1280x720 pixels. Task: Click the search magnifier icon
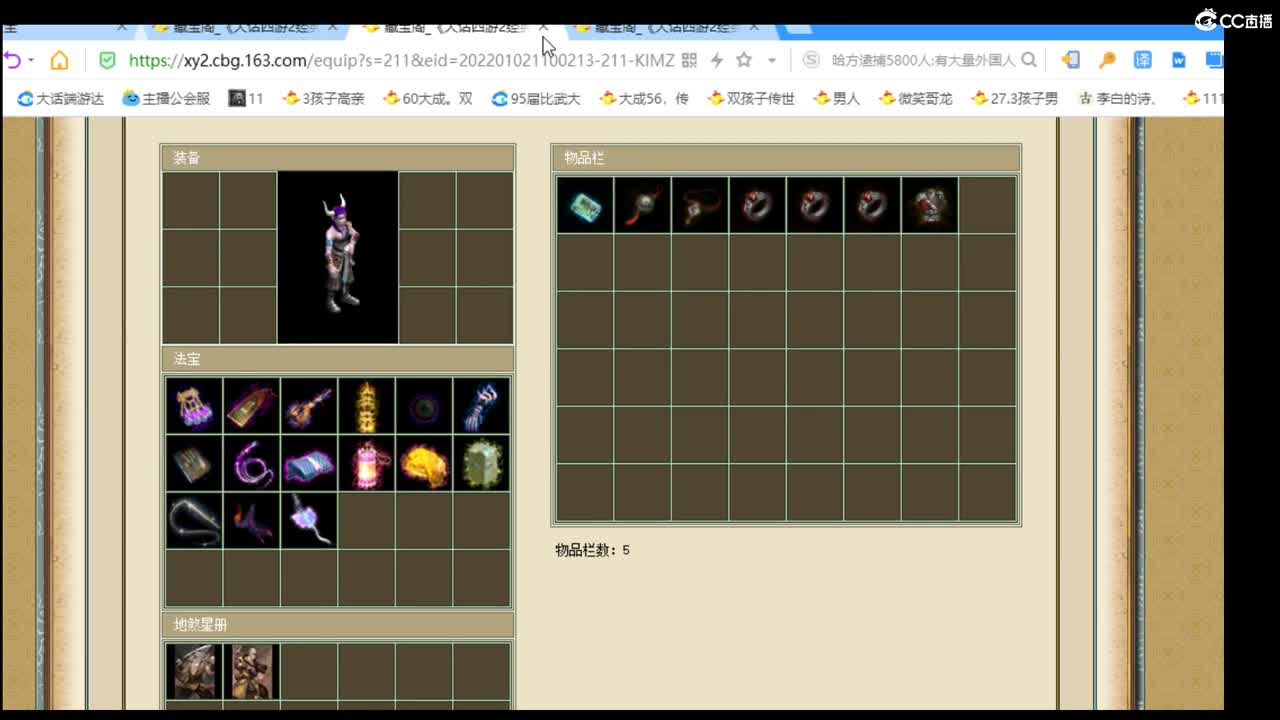pos(1028,60)
